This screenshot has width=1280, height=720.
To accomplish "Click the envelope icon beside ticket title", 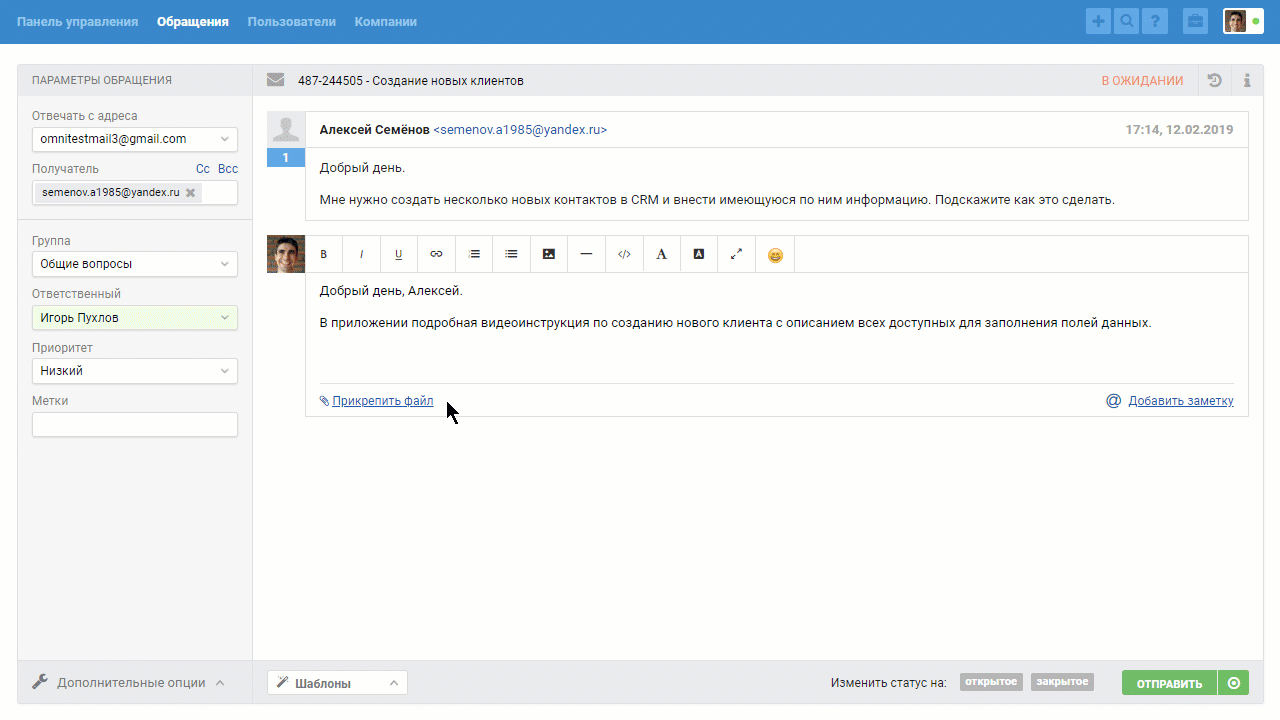I will point(275,80).
